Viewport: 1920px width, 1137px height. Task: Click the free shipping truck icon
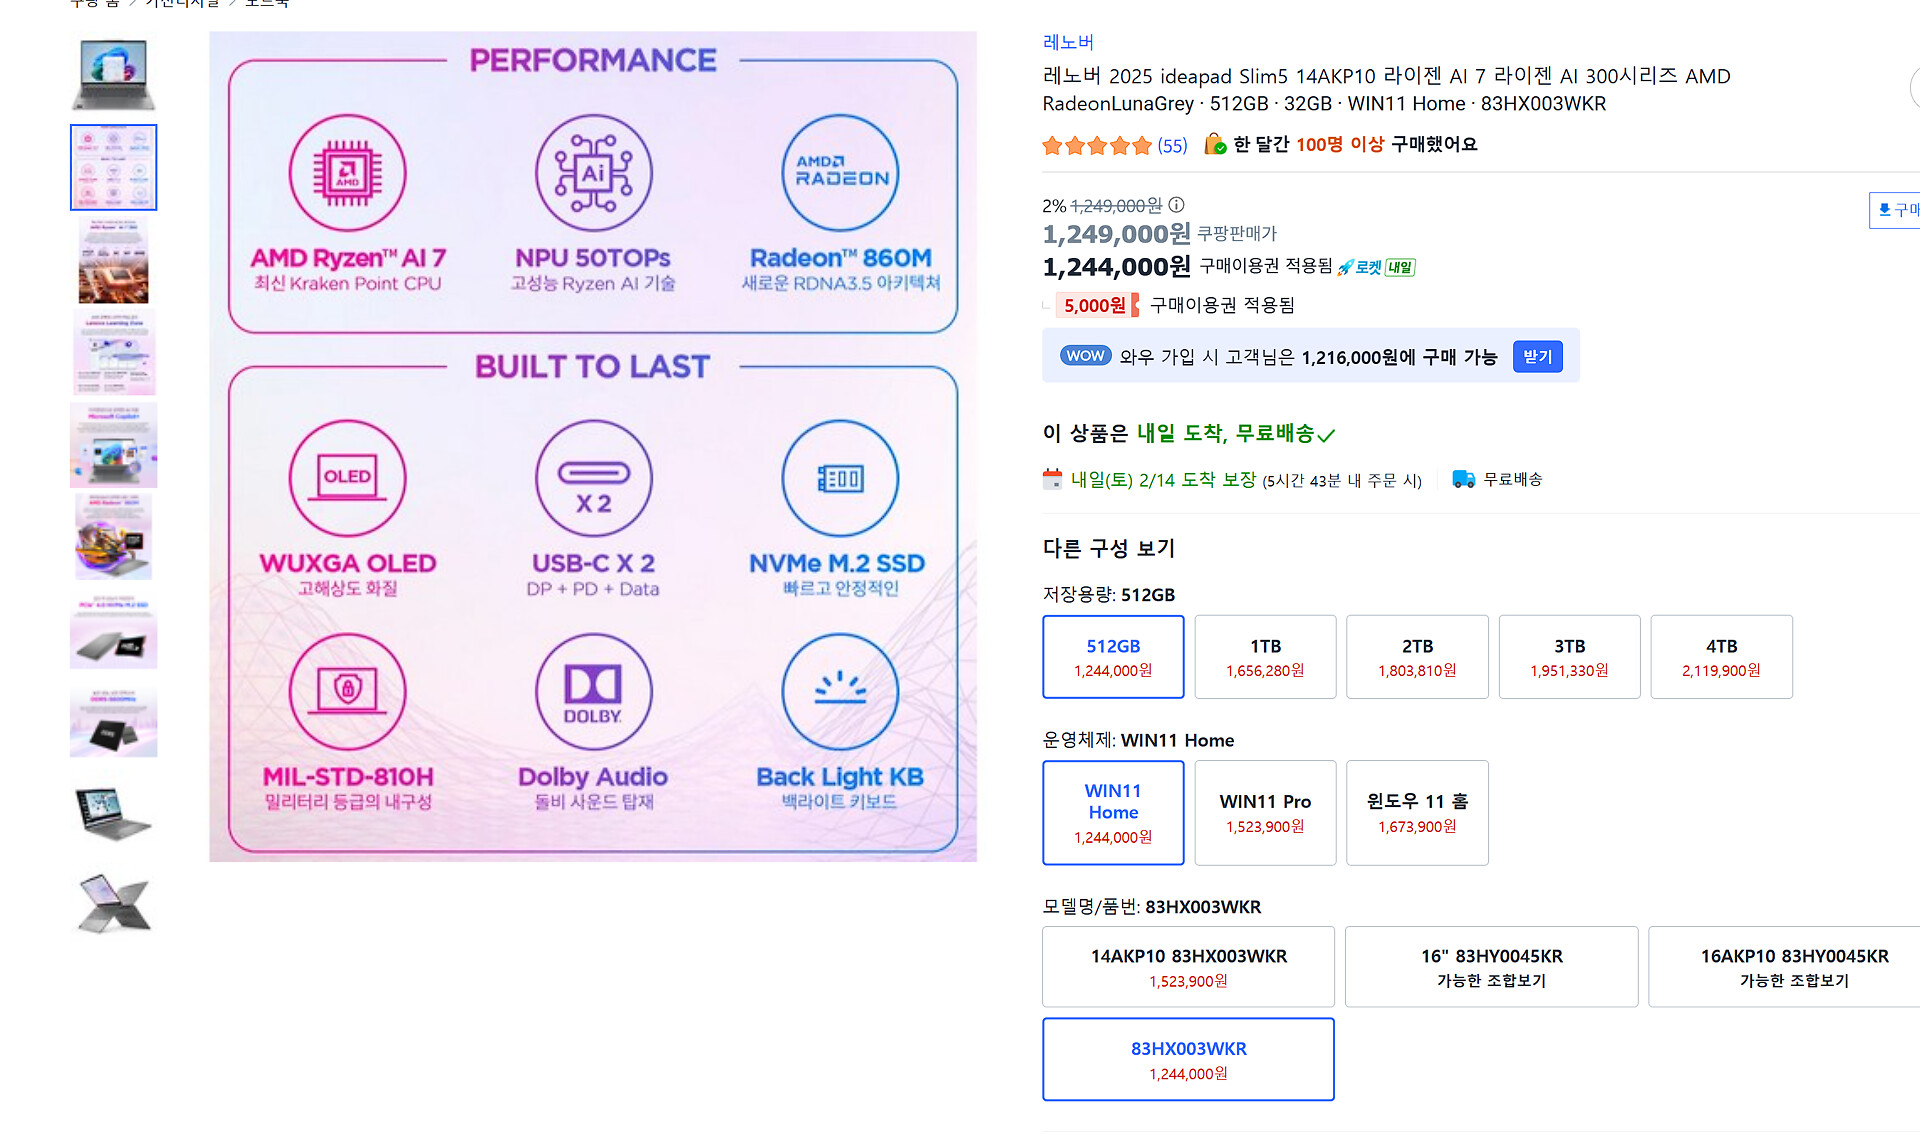point(1463,479)
